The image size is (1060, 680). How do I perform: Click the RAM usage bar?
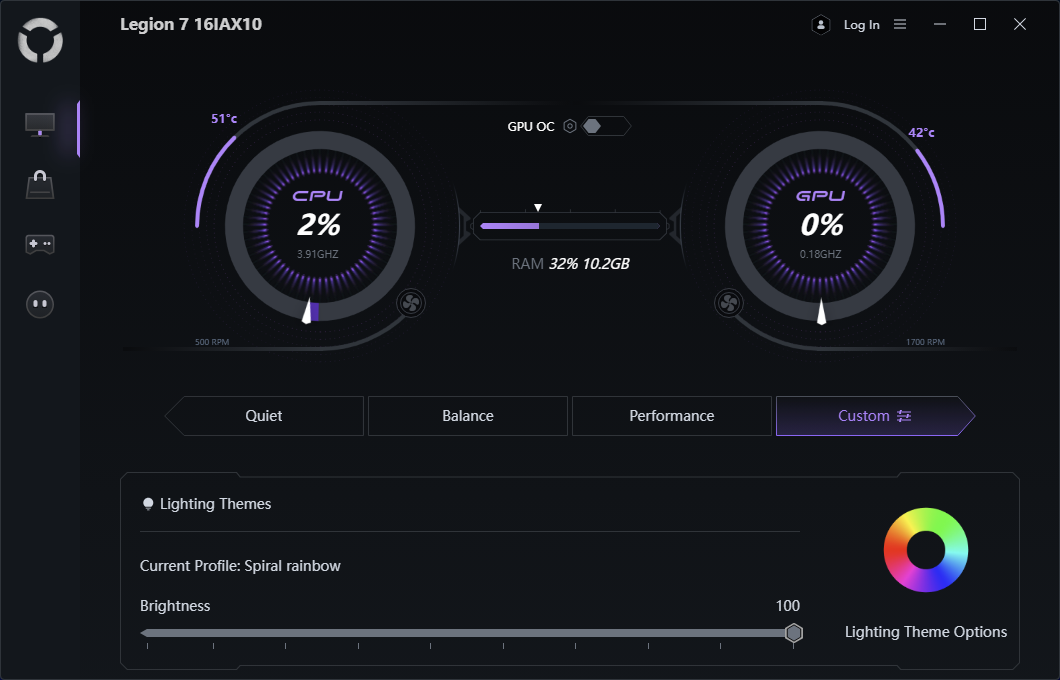point(570,226)
